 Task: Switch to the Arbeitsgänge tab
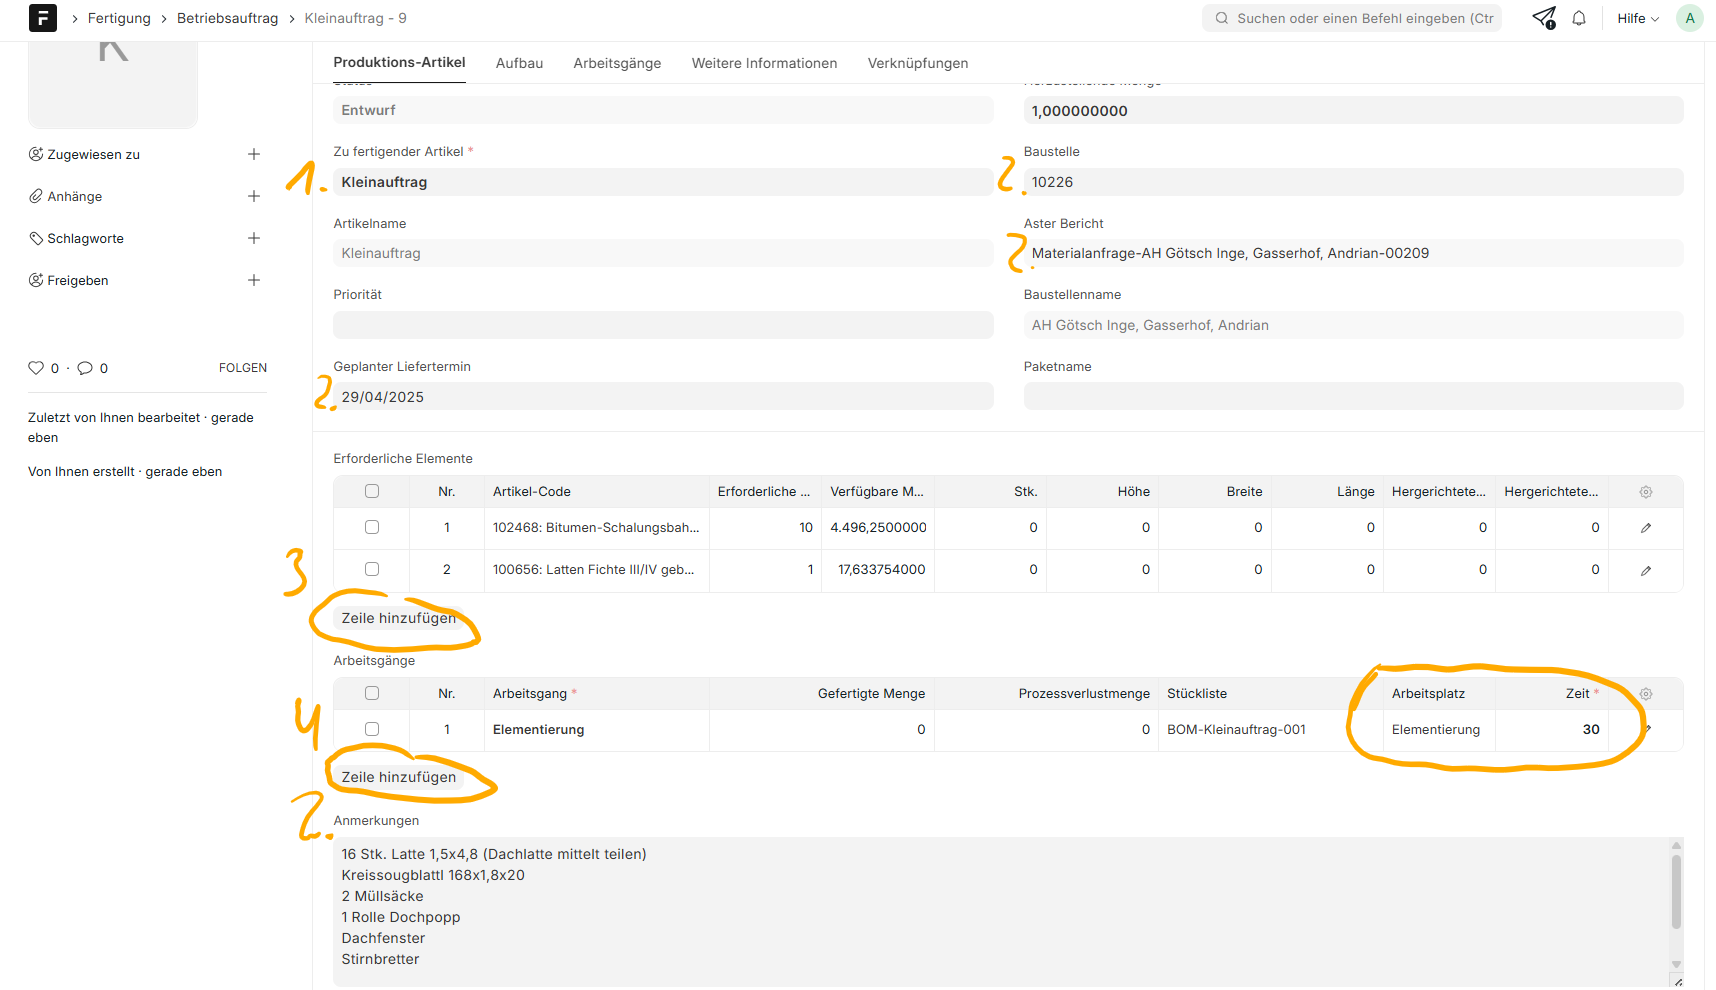(x=617, y=63)
